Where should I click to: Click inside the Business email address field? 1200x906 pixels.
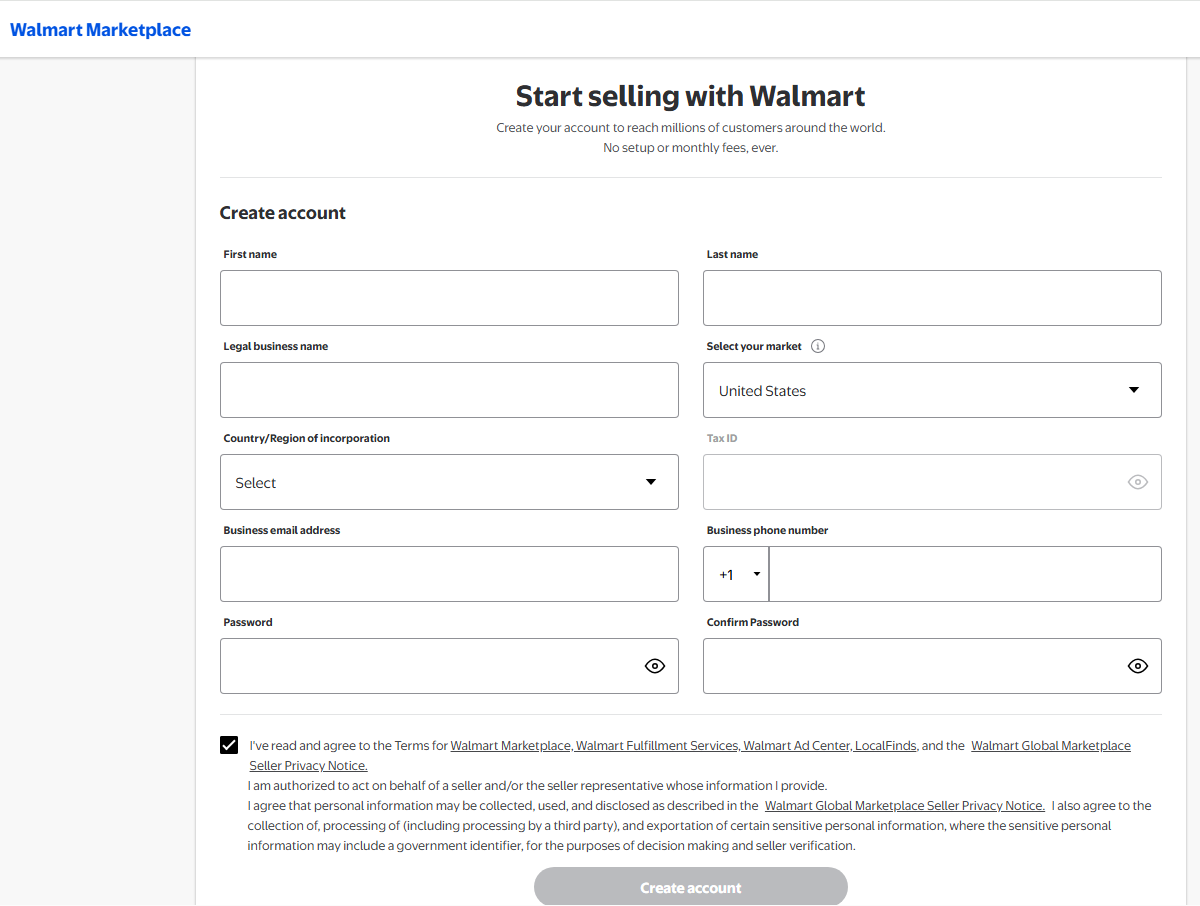[449, 573]
